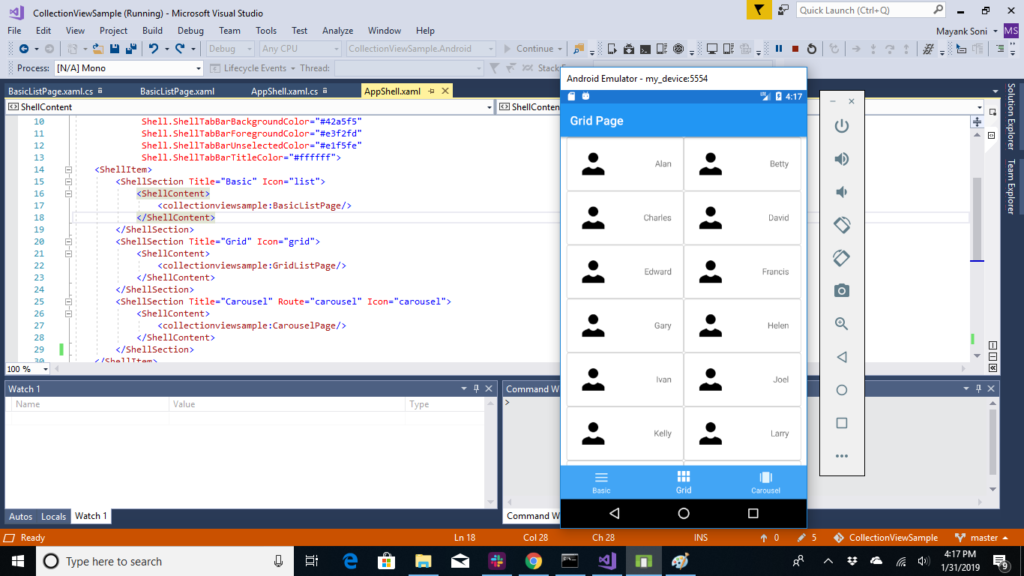Image resolution: width=1024 pixels, height=576 pixels.
Task: Click editor vertical scrollbar thumb
Action: point(977,219)
